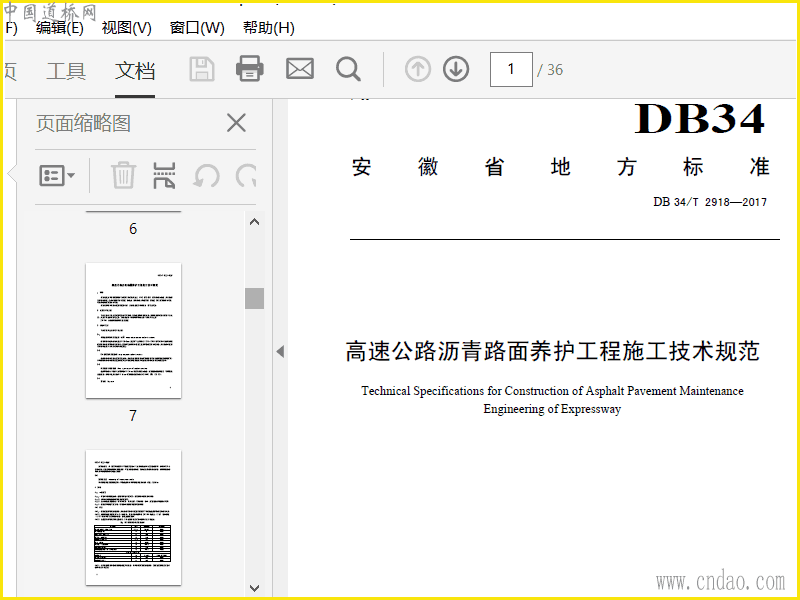The width and height of the screenshot is (800, 600).
Task: Click thumbnail scrollbar up arrow
Action: [x=255, y=222]
